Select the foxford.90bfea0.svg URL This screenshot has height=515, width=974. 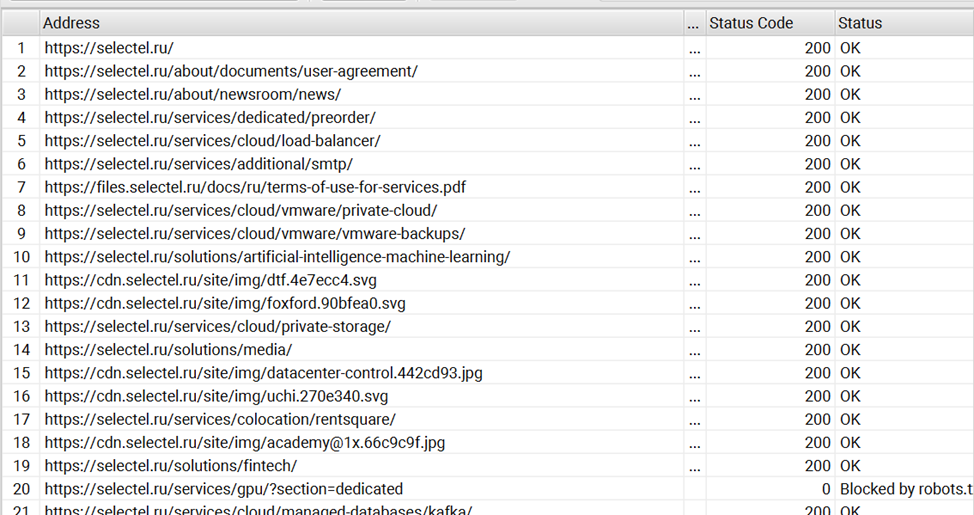(x=225, y=303)
